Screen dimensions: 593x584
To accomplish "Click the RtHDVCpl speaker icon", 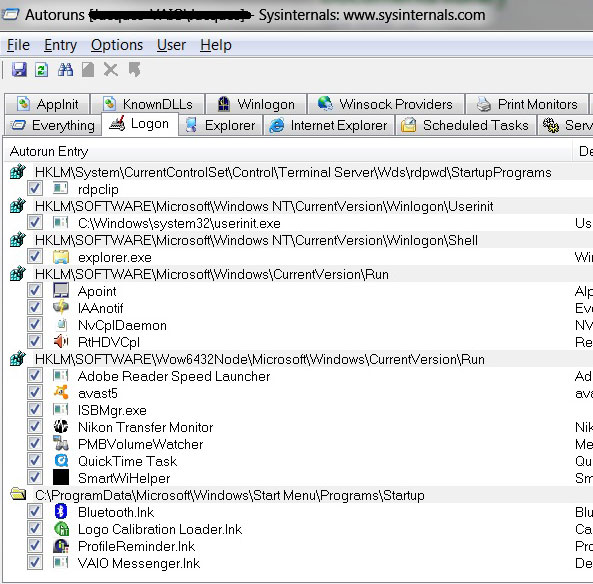I will (x=61, y=342).
